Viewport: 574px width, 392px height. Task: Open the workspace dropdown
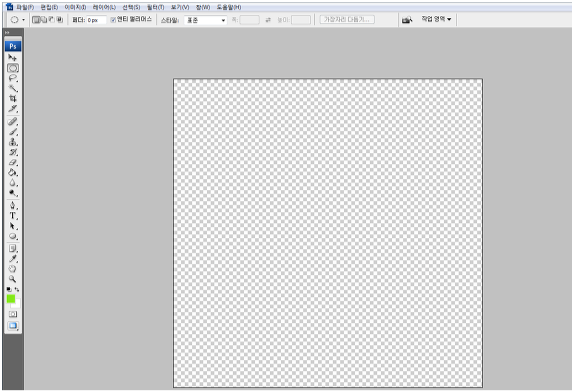pos(436,19)
